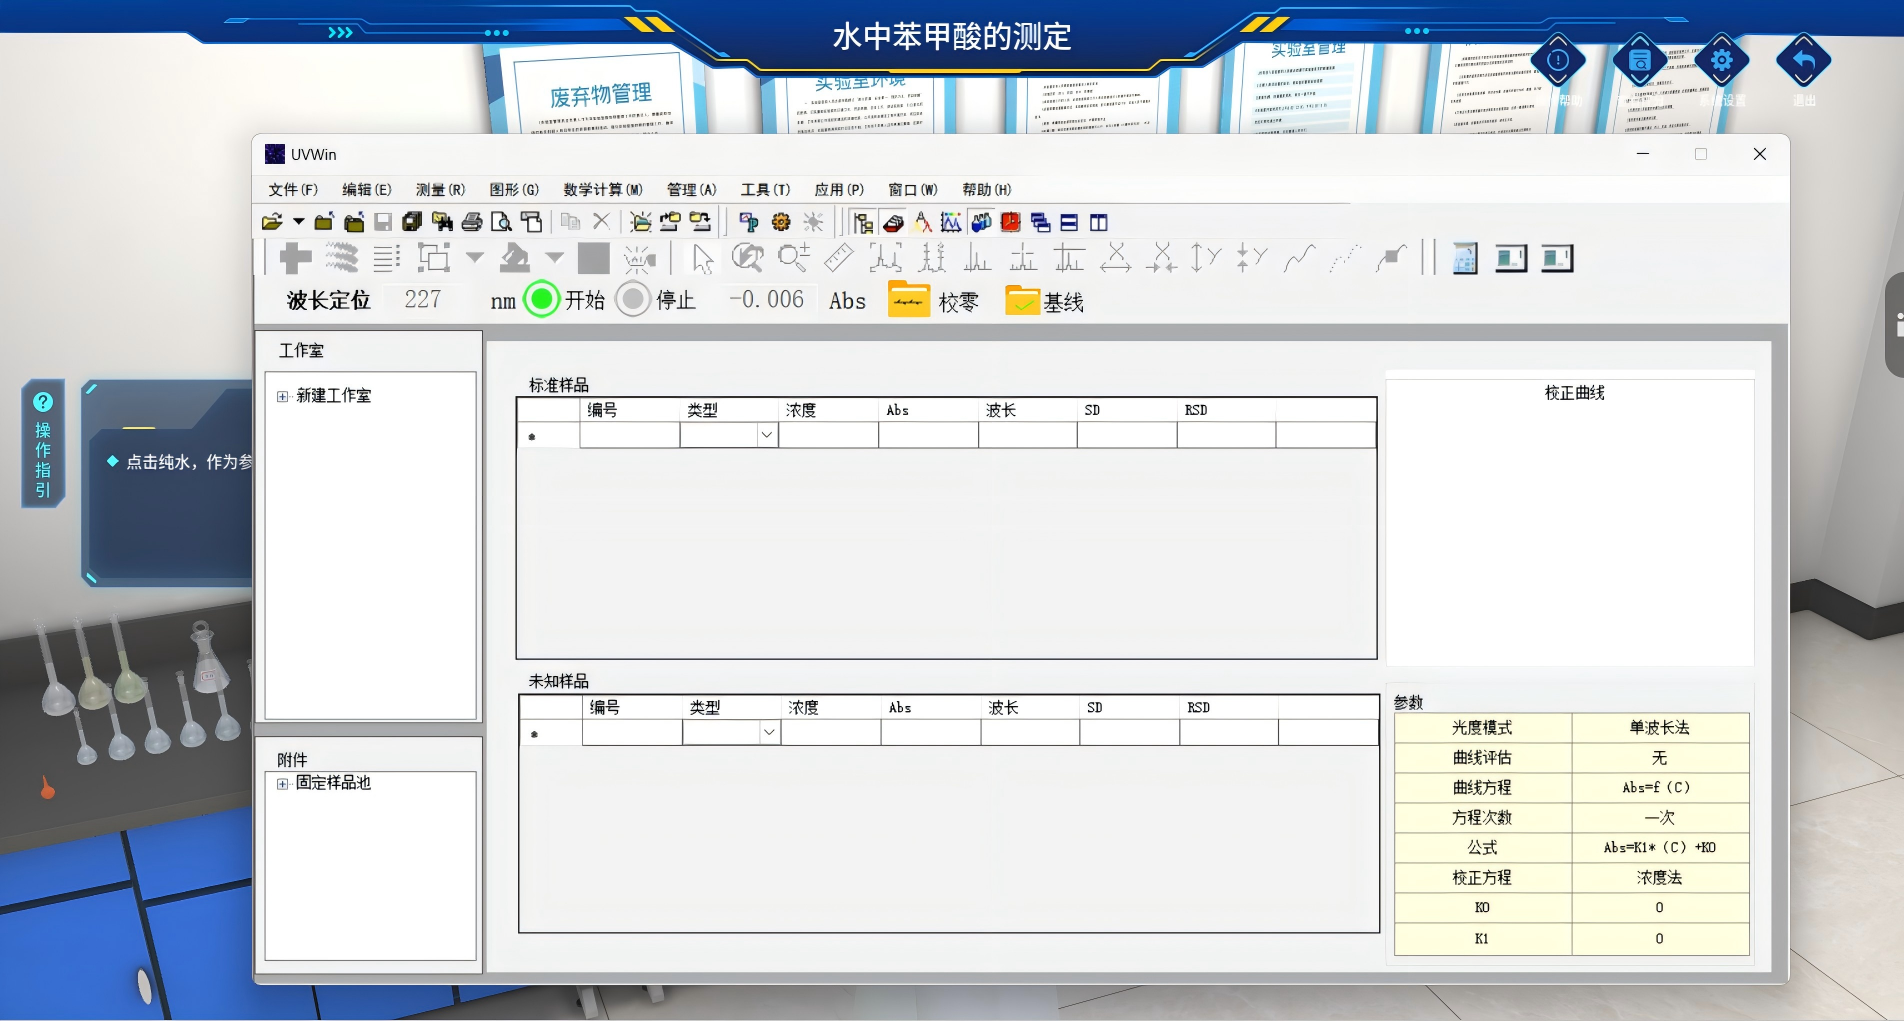The image size is (1904, 1021).
Task: Click the printer icon in the toolbar
Action: pos(472,222)
